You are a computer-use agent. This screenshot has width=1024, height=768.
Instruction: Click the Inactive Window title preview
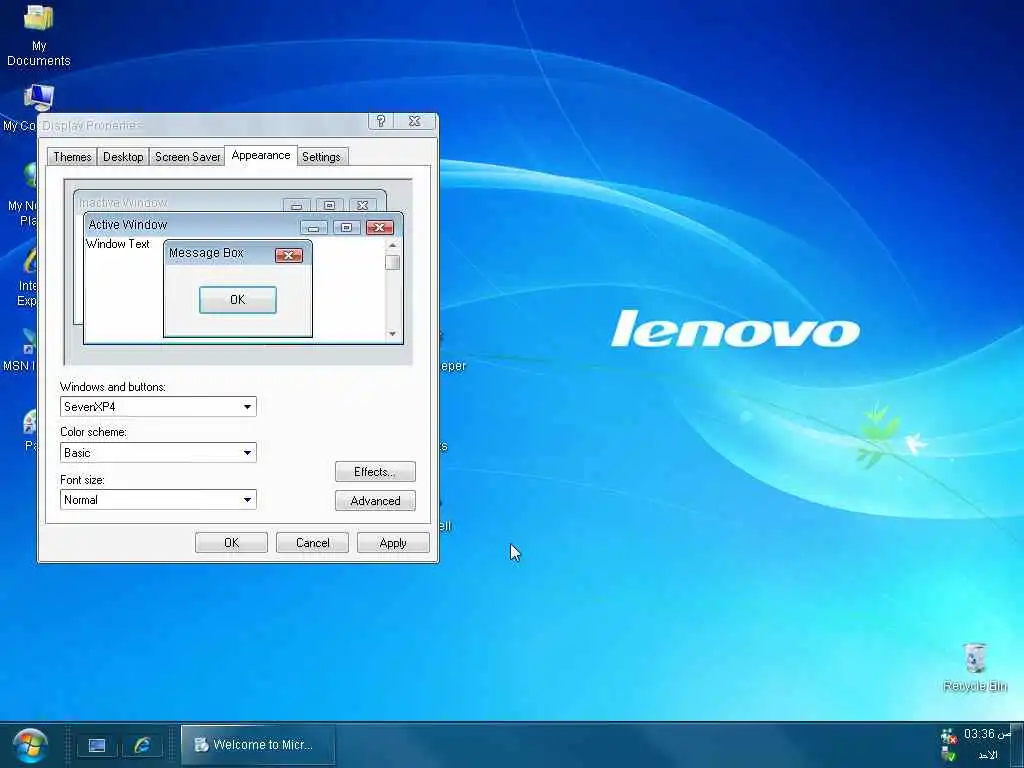[x=123, y=203]
